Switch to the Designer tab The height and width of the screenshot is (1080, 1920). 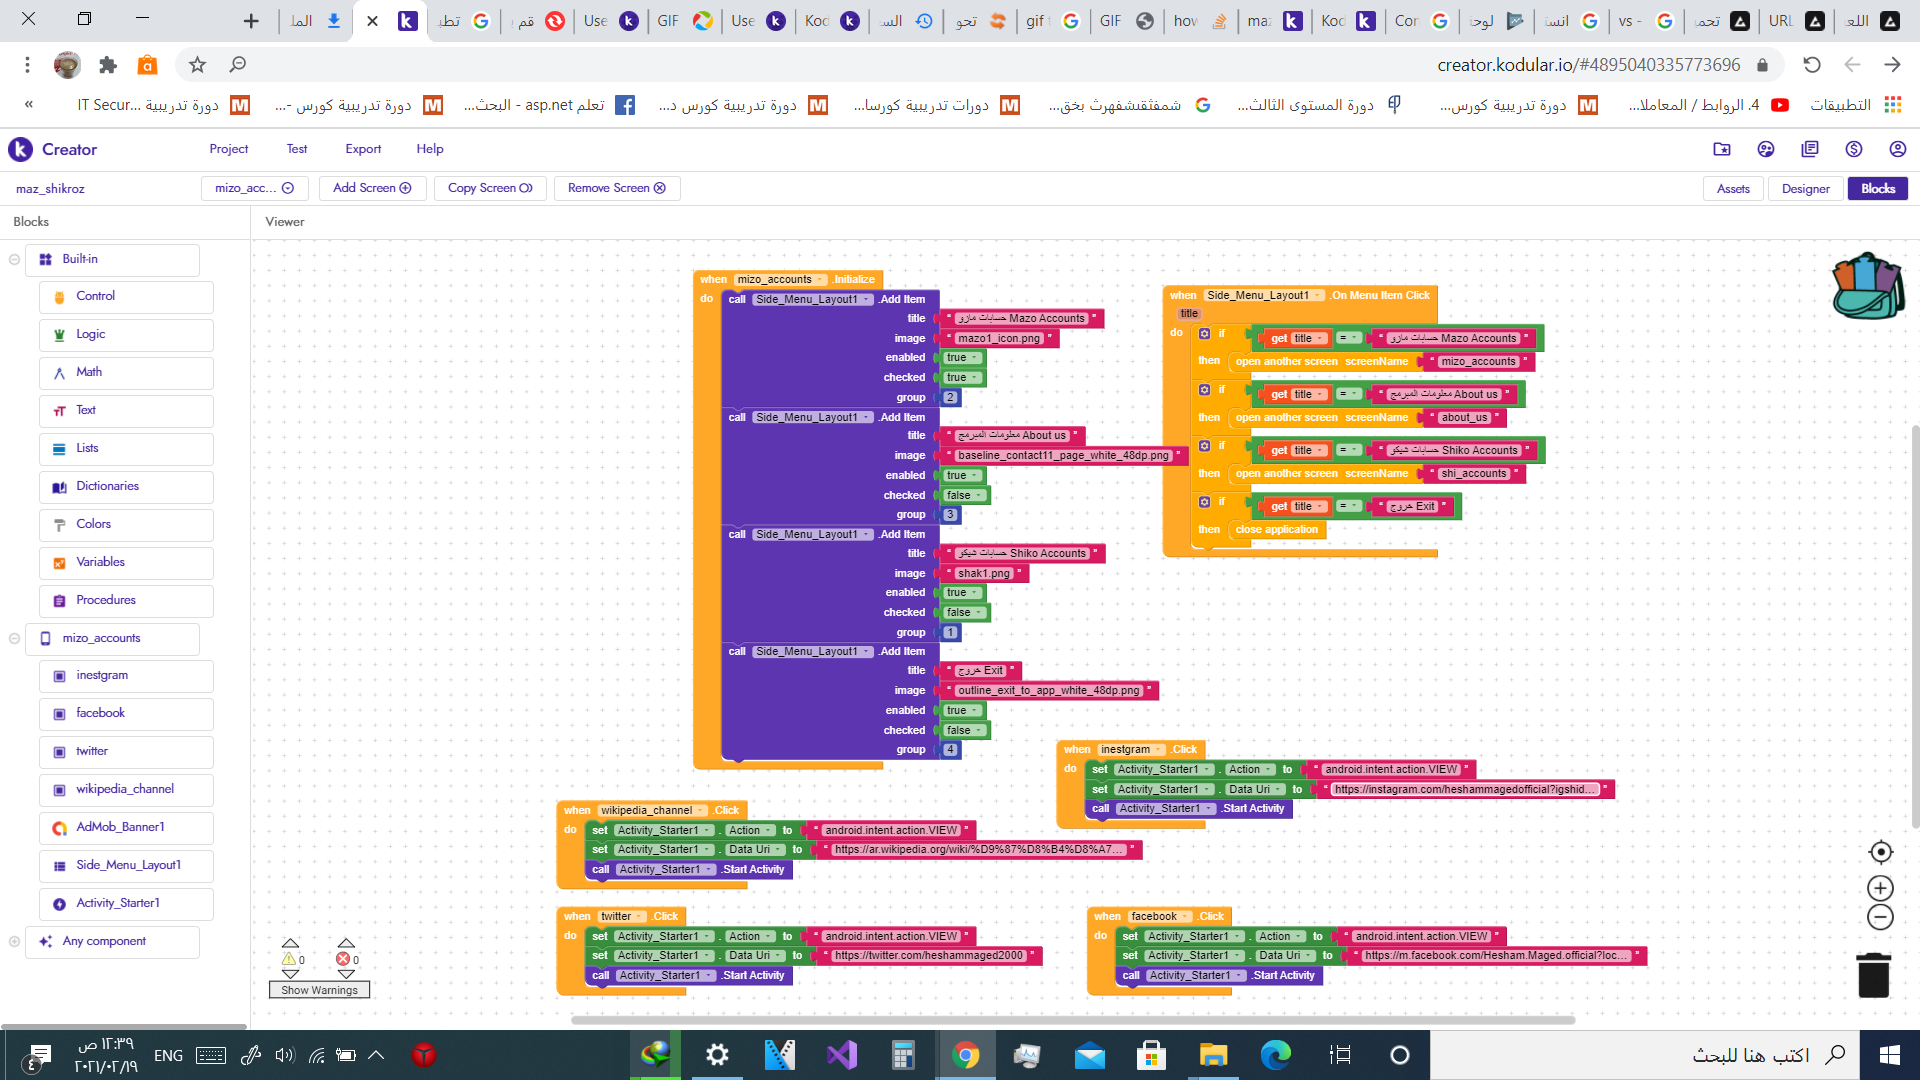tap(1805, 188)
